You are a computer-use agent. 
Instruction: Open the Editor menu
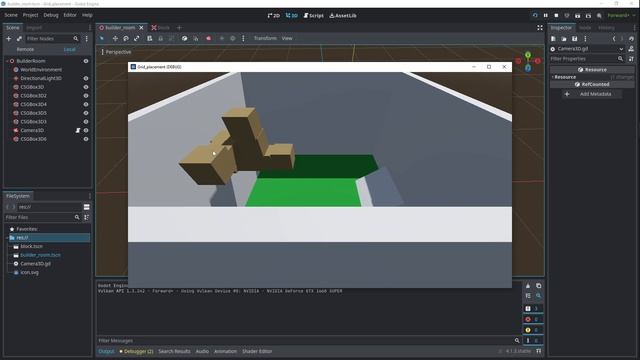point(70,15)
